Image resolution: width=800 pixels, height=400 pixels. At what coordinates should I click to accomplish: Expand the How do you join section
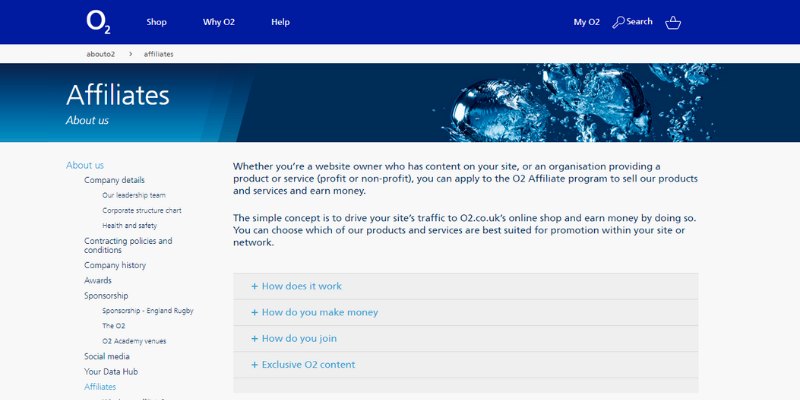point(466,338)
